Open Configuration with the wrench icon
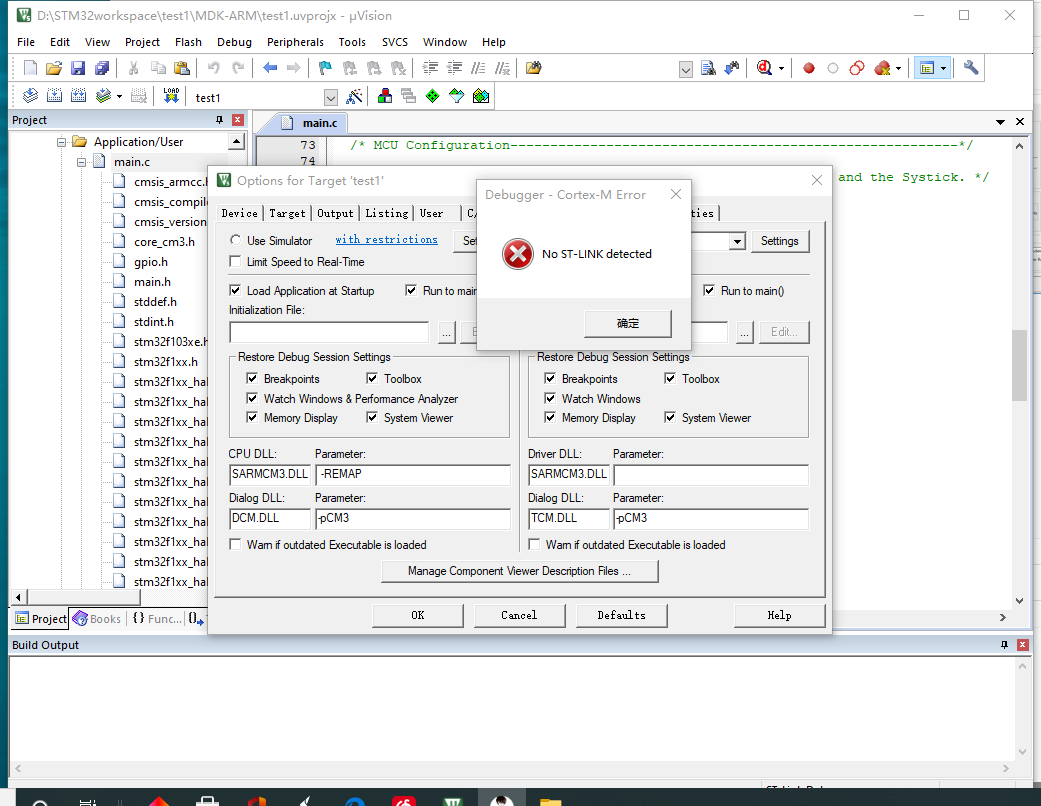 click(x=971, y=68)
